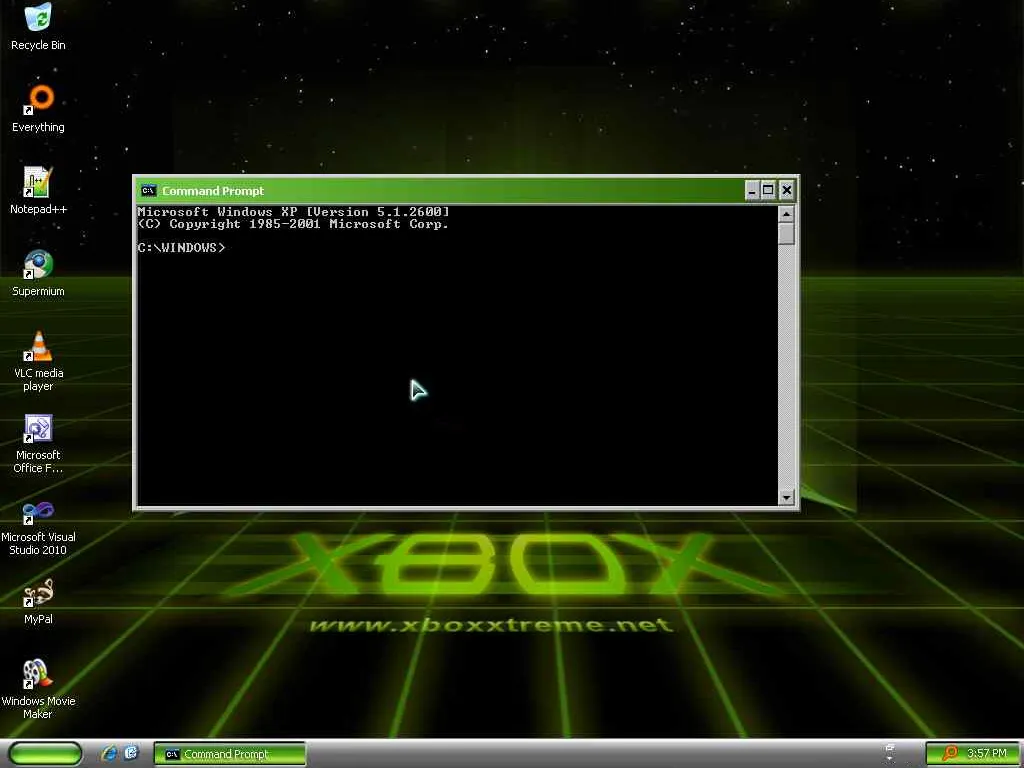
Task: Click the Command Prompt title bar text
Action: click(x=213, y=191)
